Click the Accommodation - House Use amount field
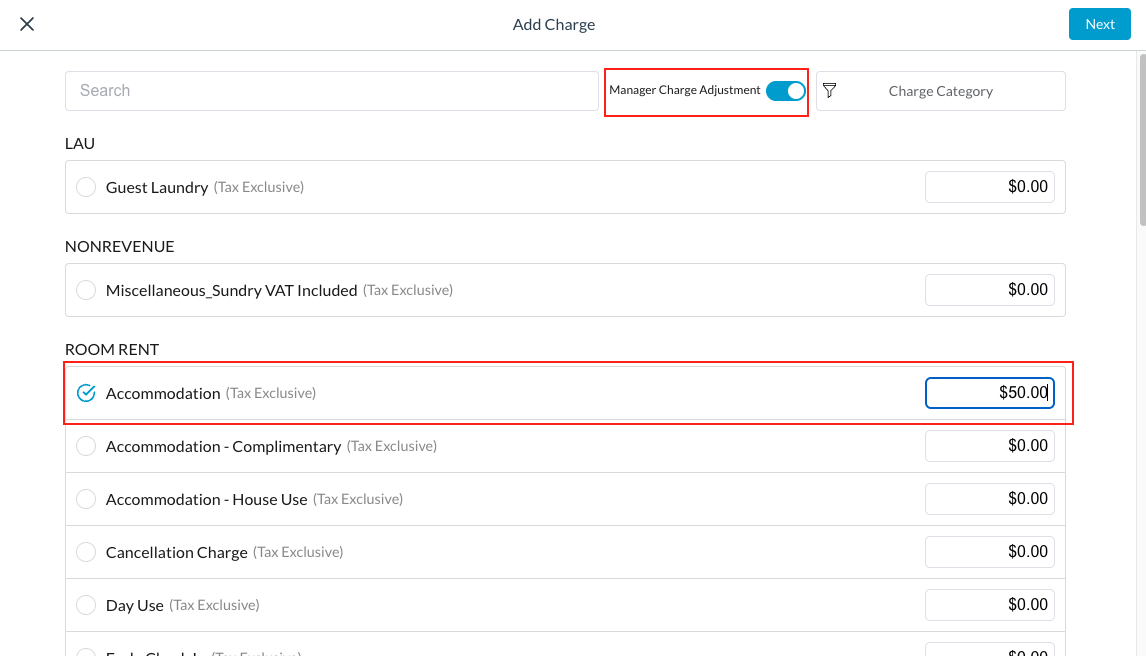Viewport: 1146px width, 656px height. pos(989,499)
